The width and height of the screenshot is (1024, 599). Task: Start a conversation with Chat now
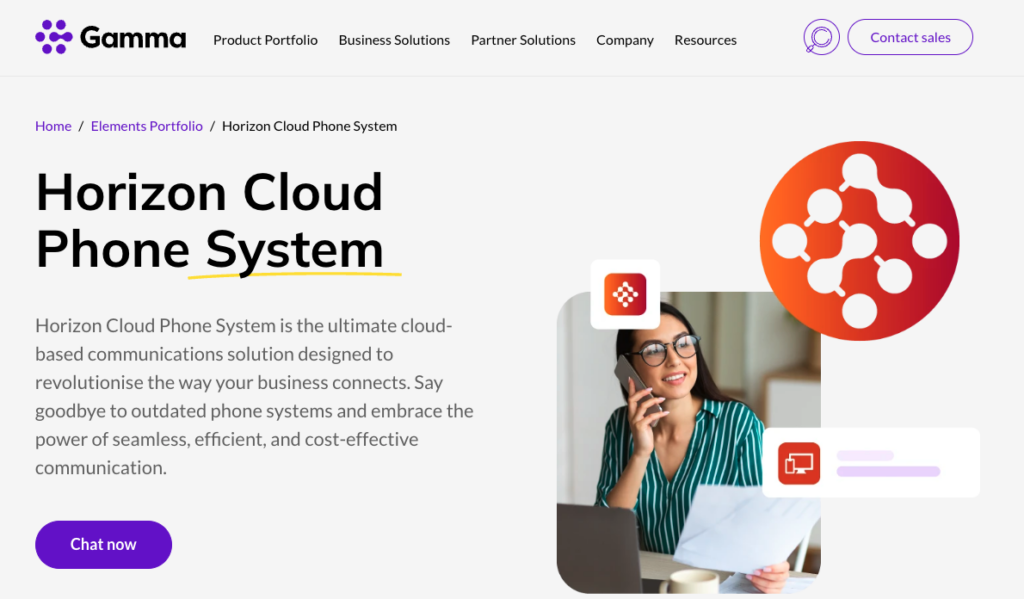coord(103,544)
